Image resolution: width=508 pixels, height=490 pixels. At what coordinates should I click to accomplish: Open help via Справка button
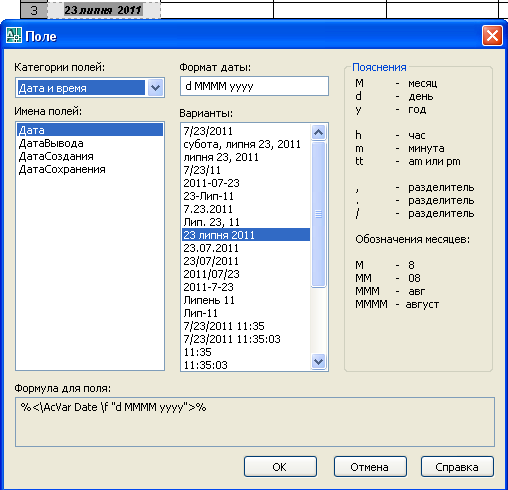[457, 467]
